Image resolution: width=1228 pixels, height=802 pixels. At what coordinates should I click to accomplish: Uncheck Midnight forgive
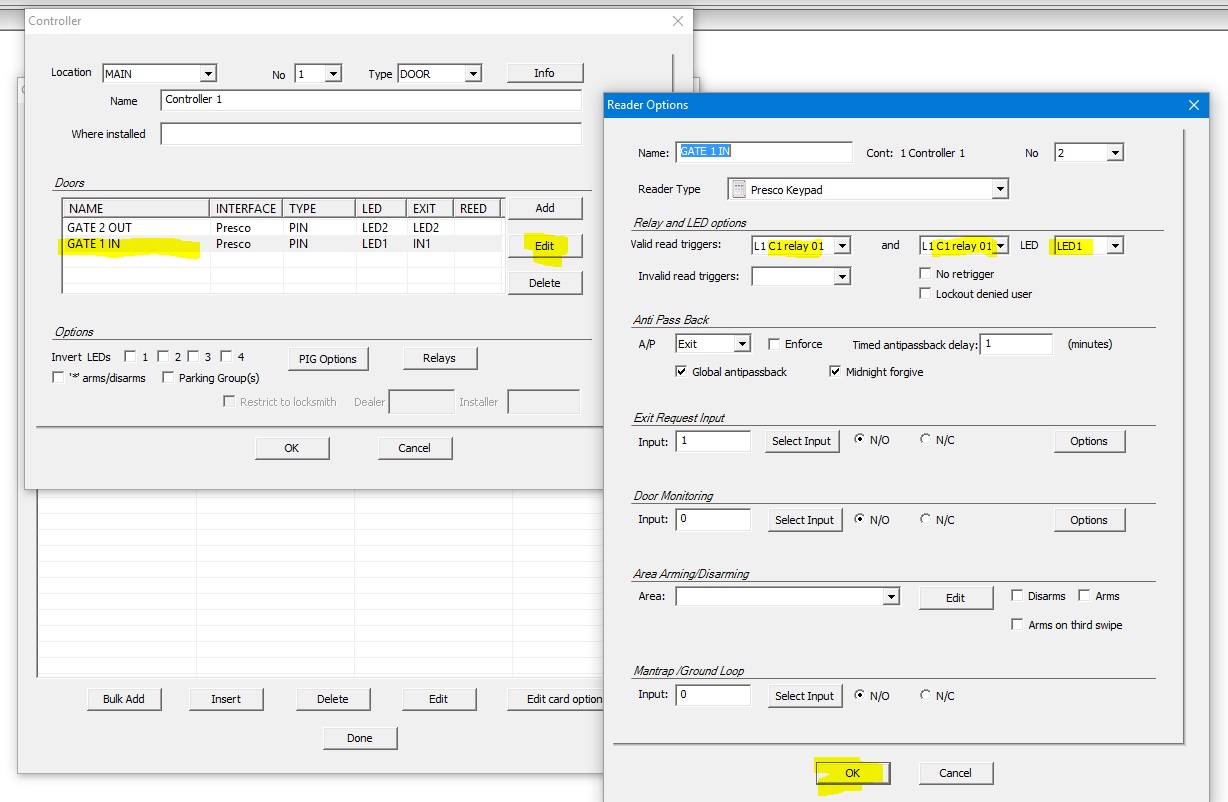click(836, 372)
